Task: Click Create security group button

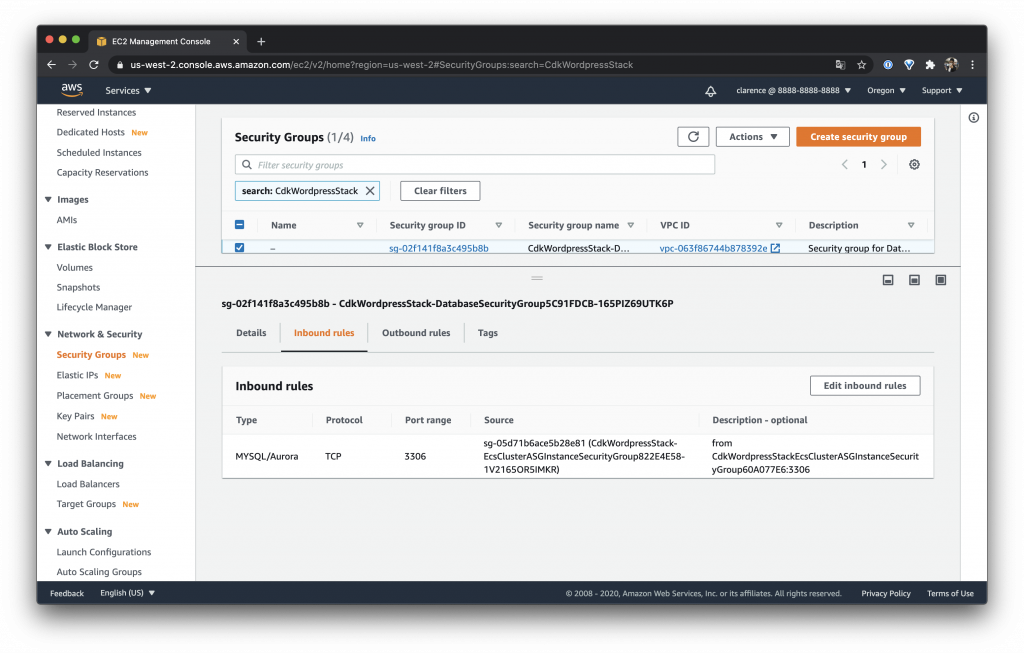Action: (x=858, y=136)
